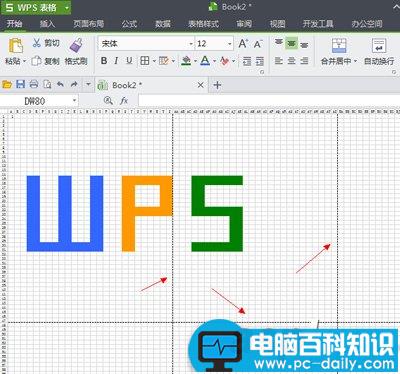
Task: Click the cell borders icon
Action: click(145, 61)
